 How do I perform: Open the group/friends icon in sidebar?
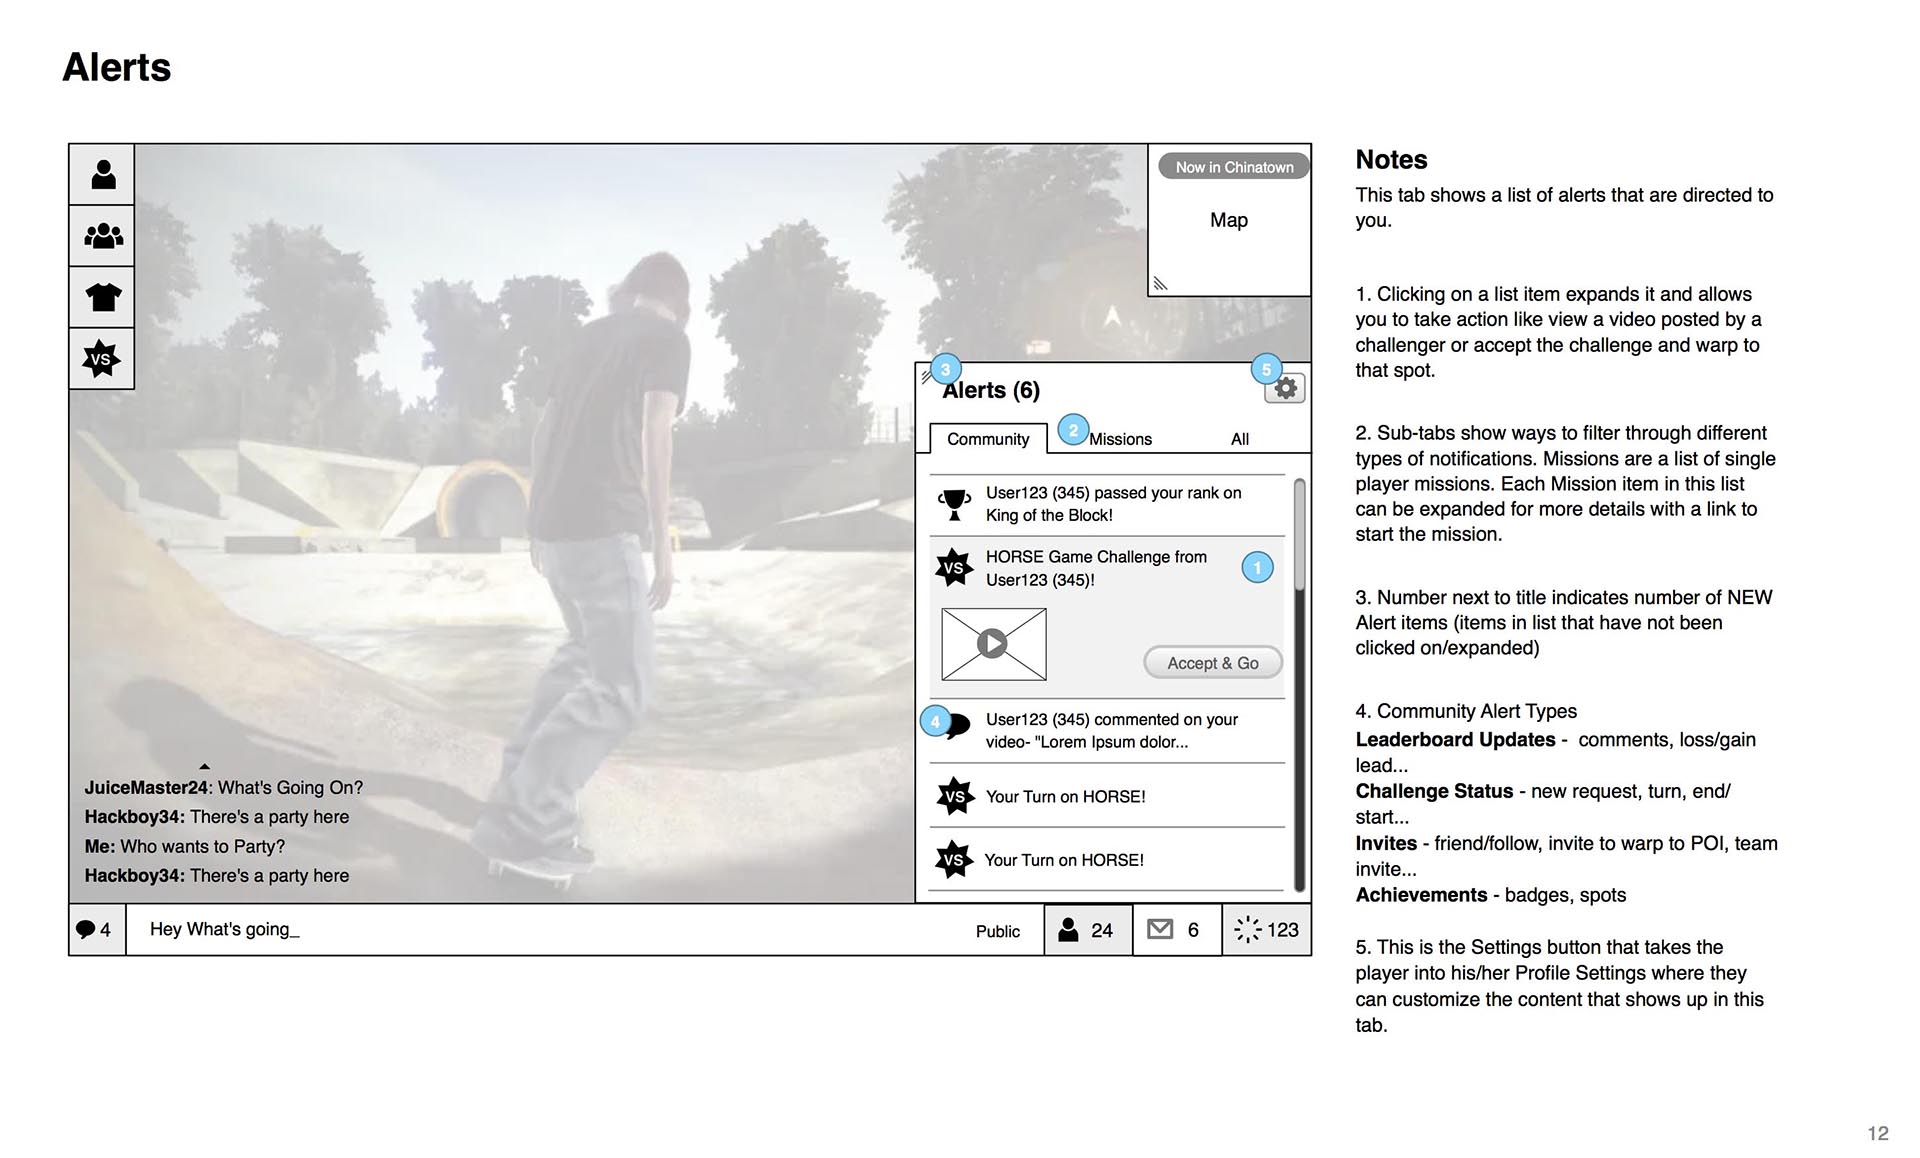[x=102, y=236]
